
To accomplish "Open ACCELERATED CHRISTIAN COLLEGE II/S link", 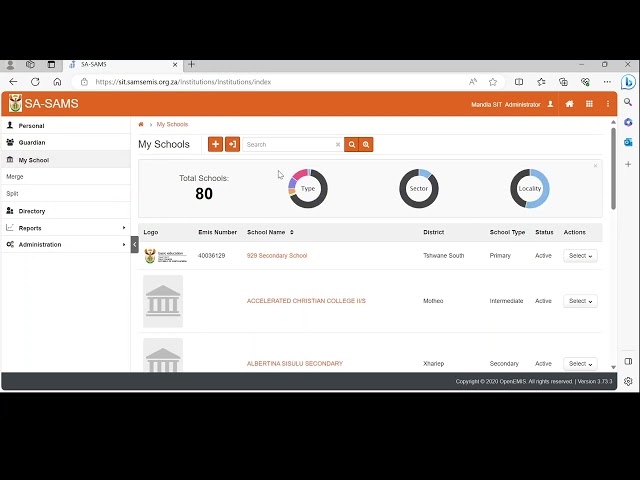I will (306, 301).
